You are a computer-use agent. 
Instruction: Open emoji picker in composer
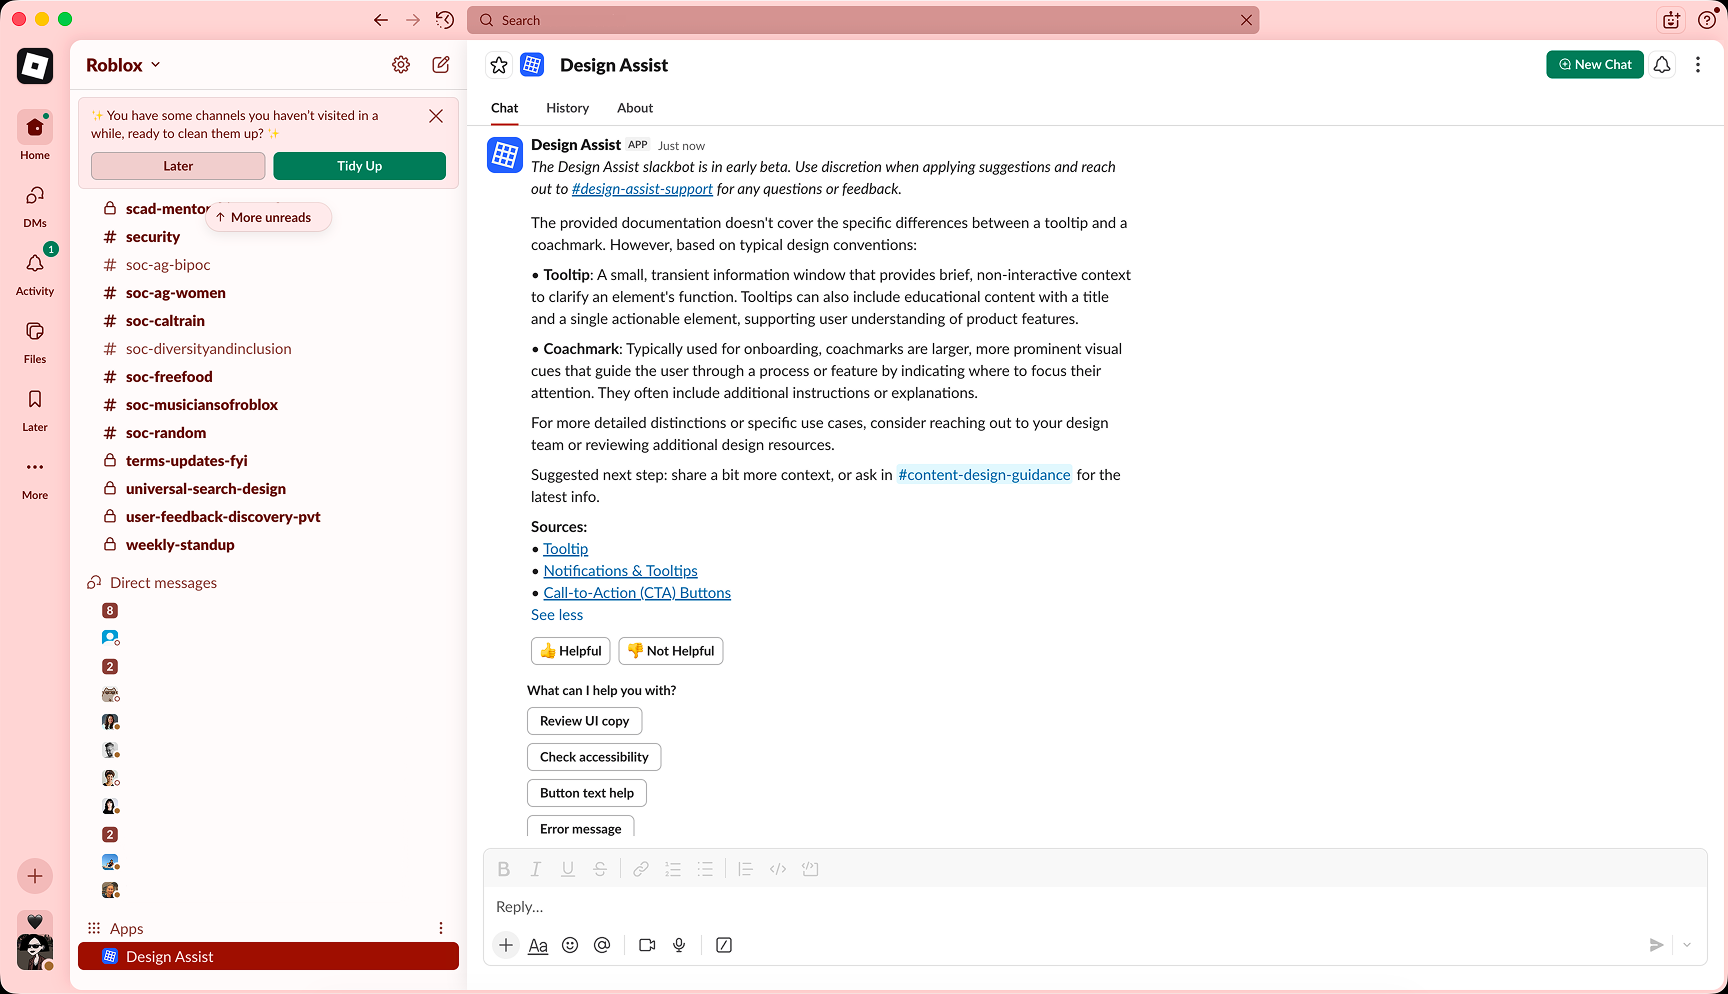(x=570, y=945)
